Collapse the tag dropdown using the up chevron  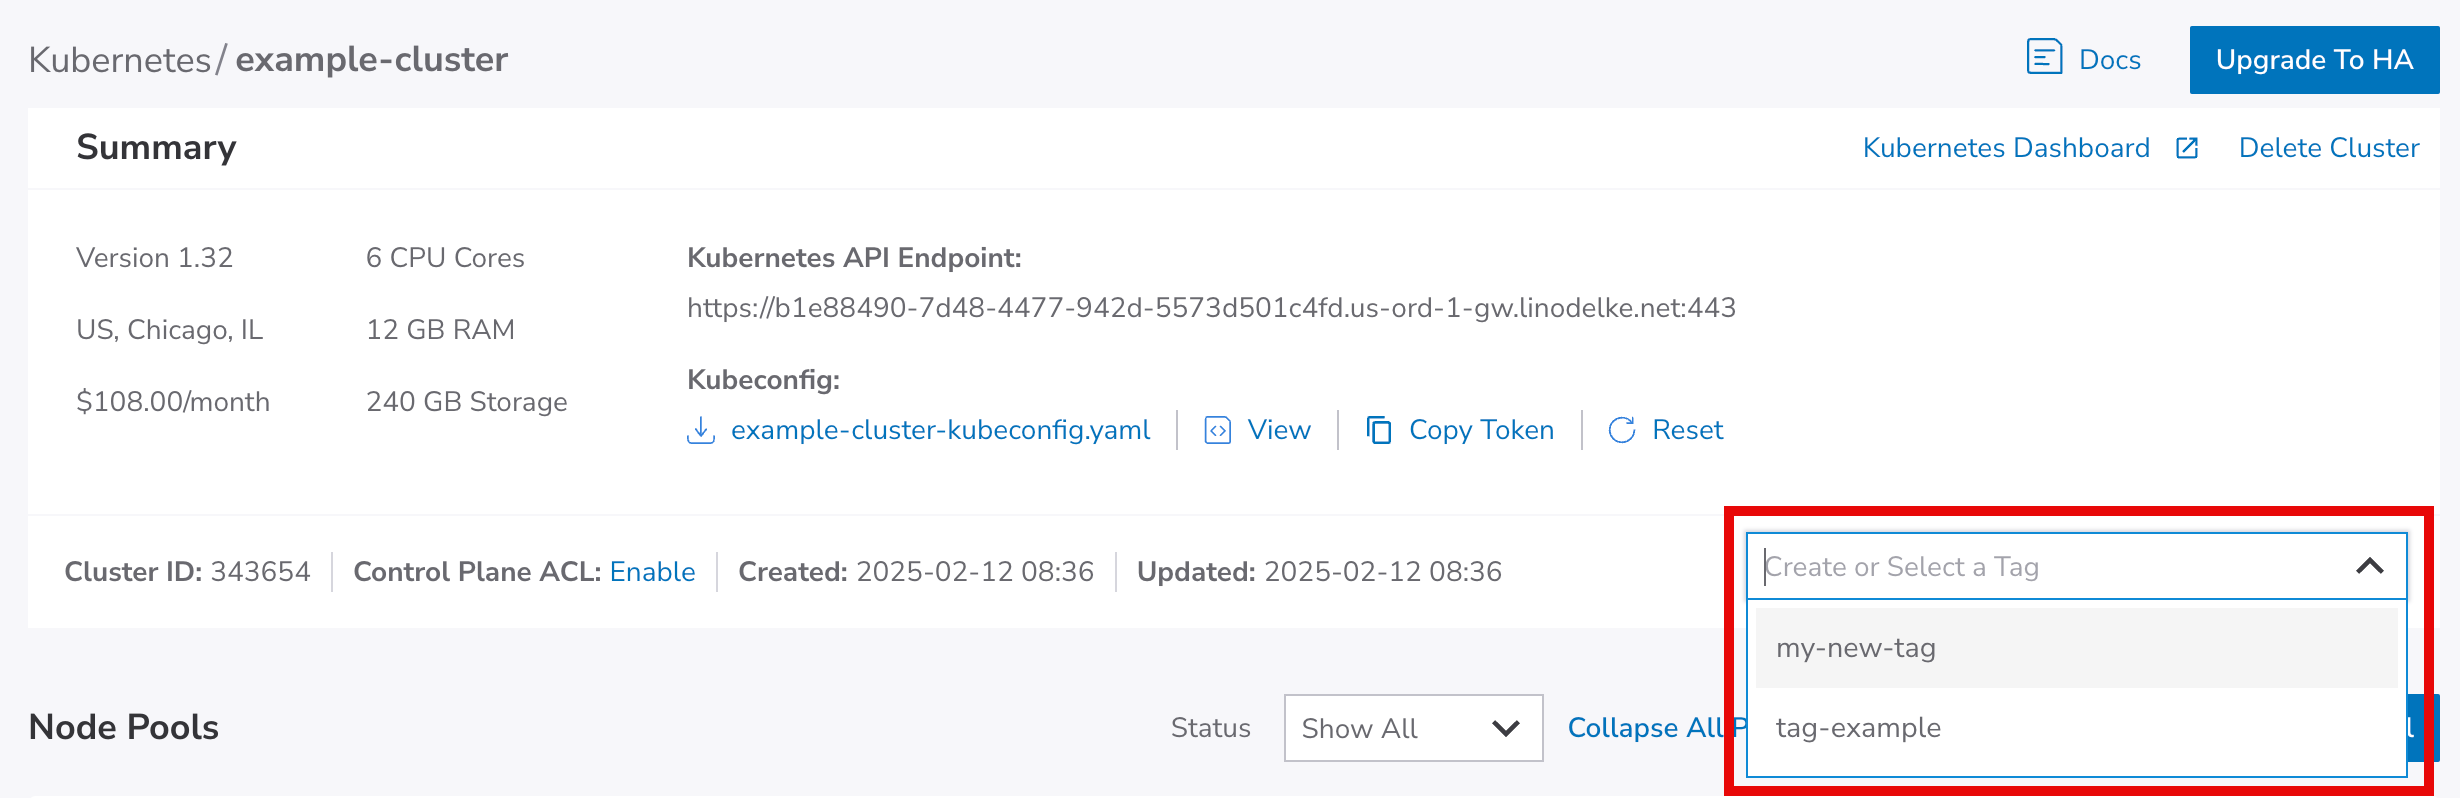[x=2369, y=566]
